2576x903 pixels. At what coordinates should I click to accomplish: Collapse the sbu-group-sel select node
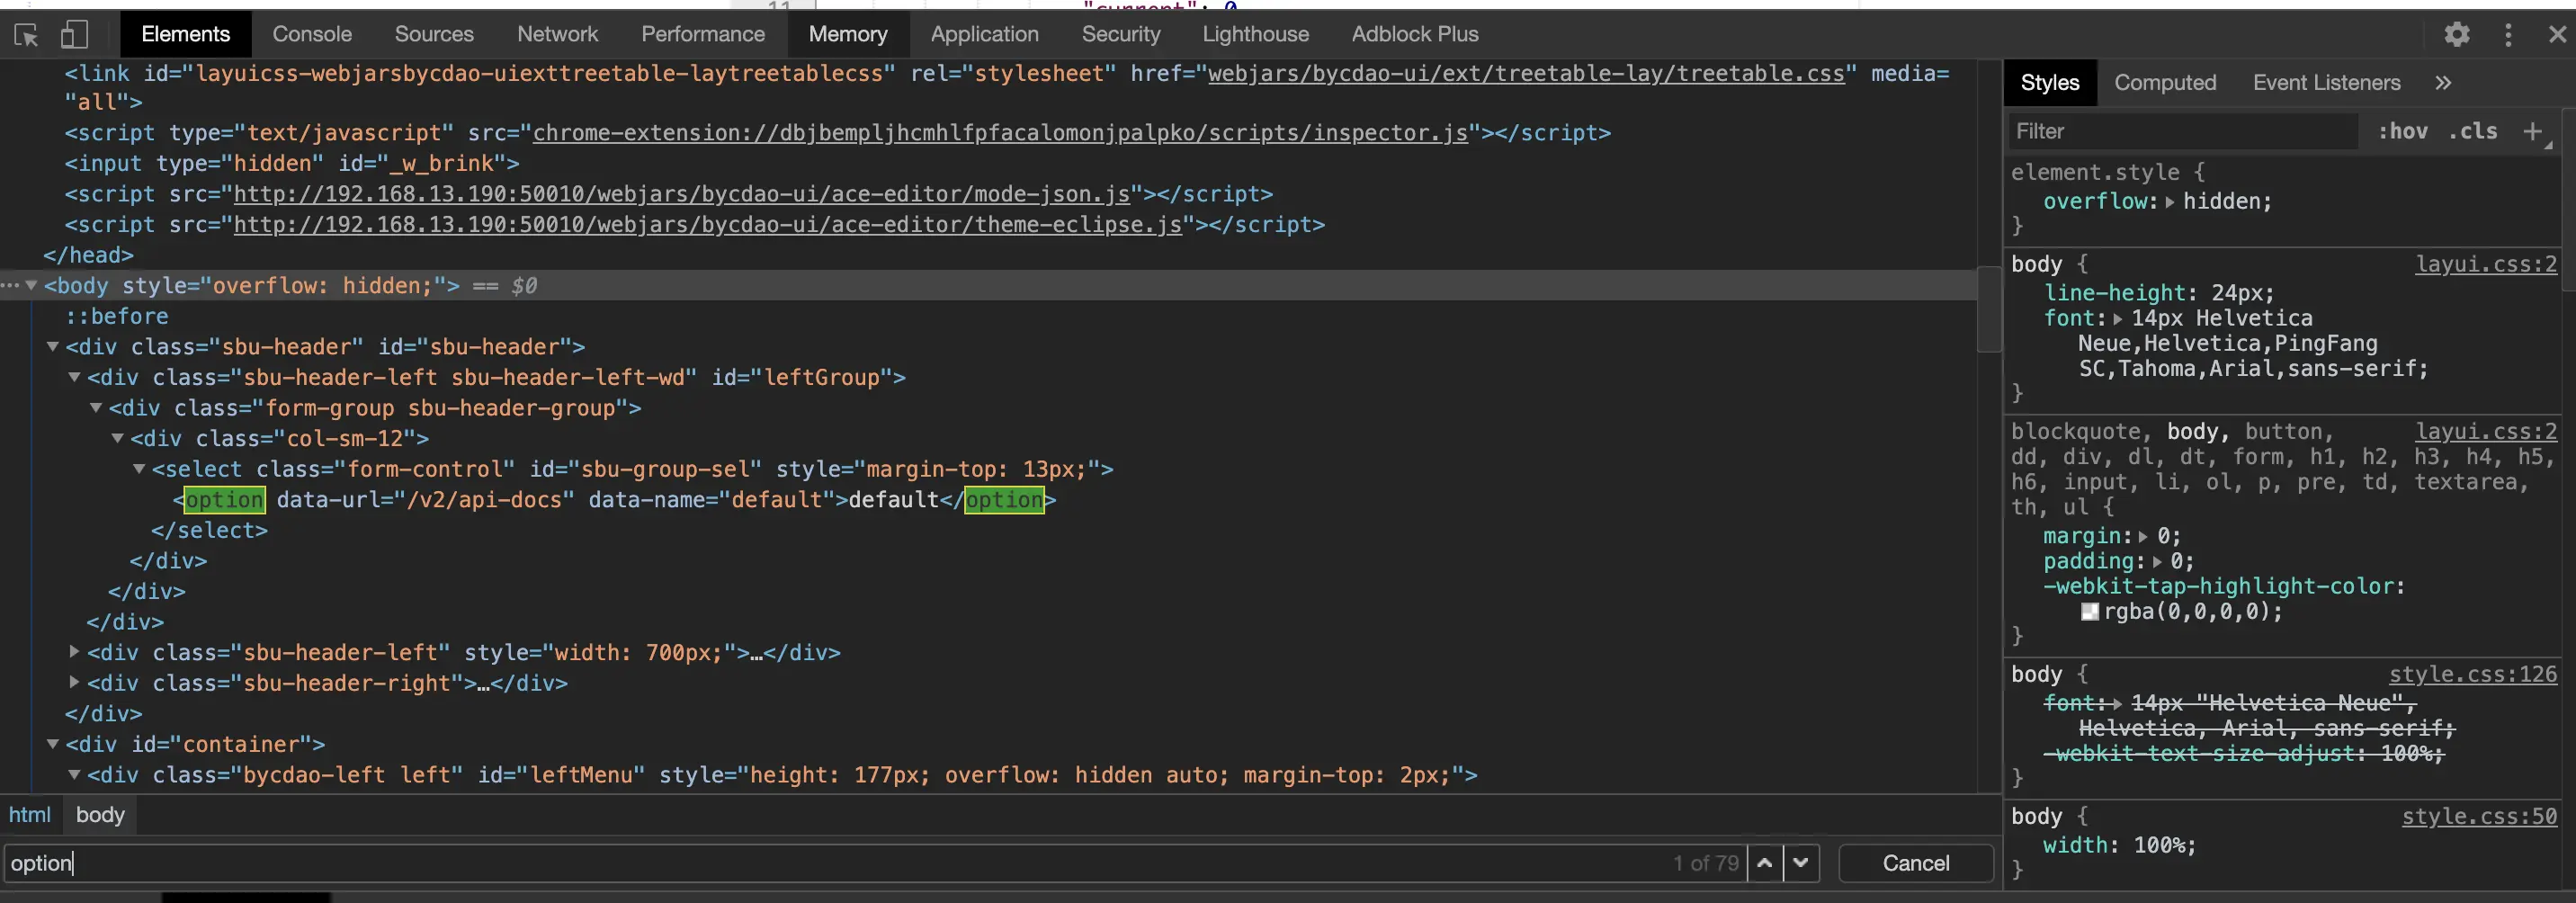point(139,469)
